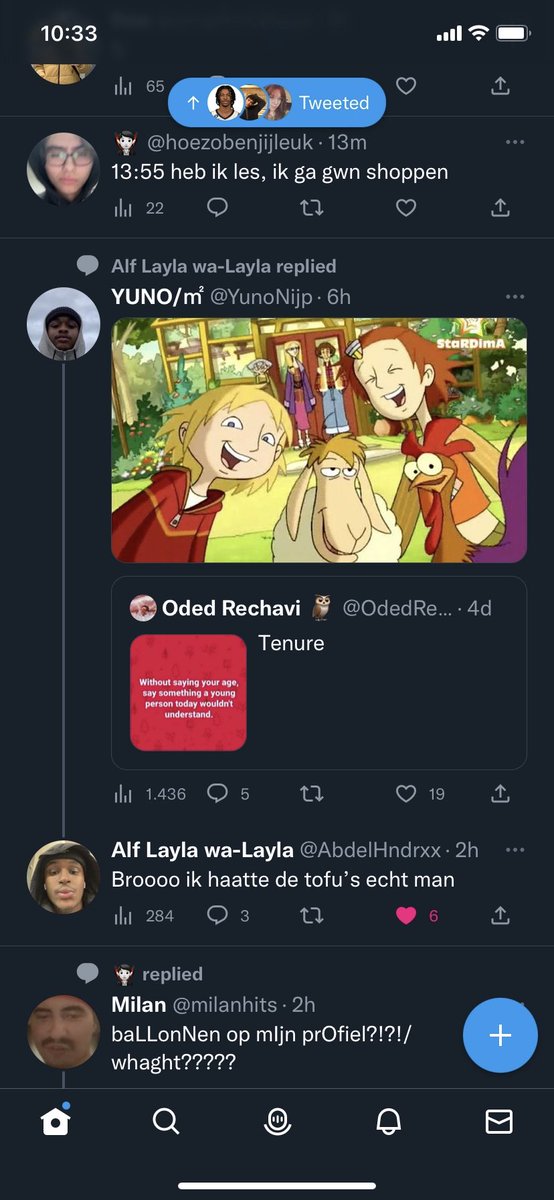Open the cartoon farm image

(x=319, y=440)
